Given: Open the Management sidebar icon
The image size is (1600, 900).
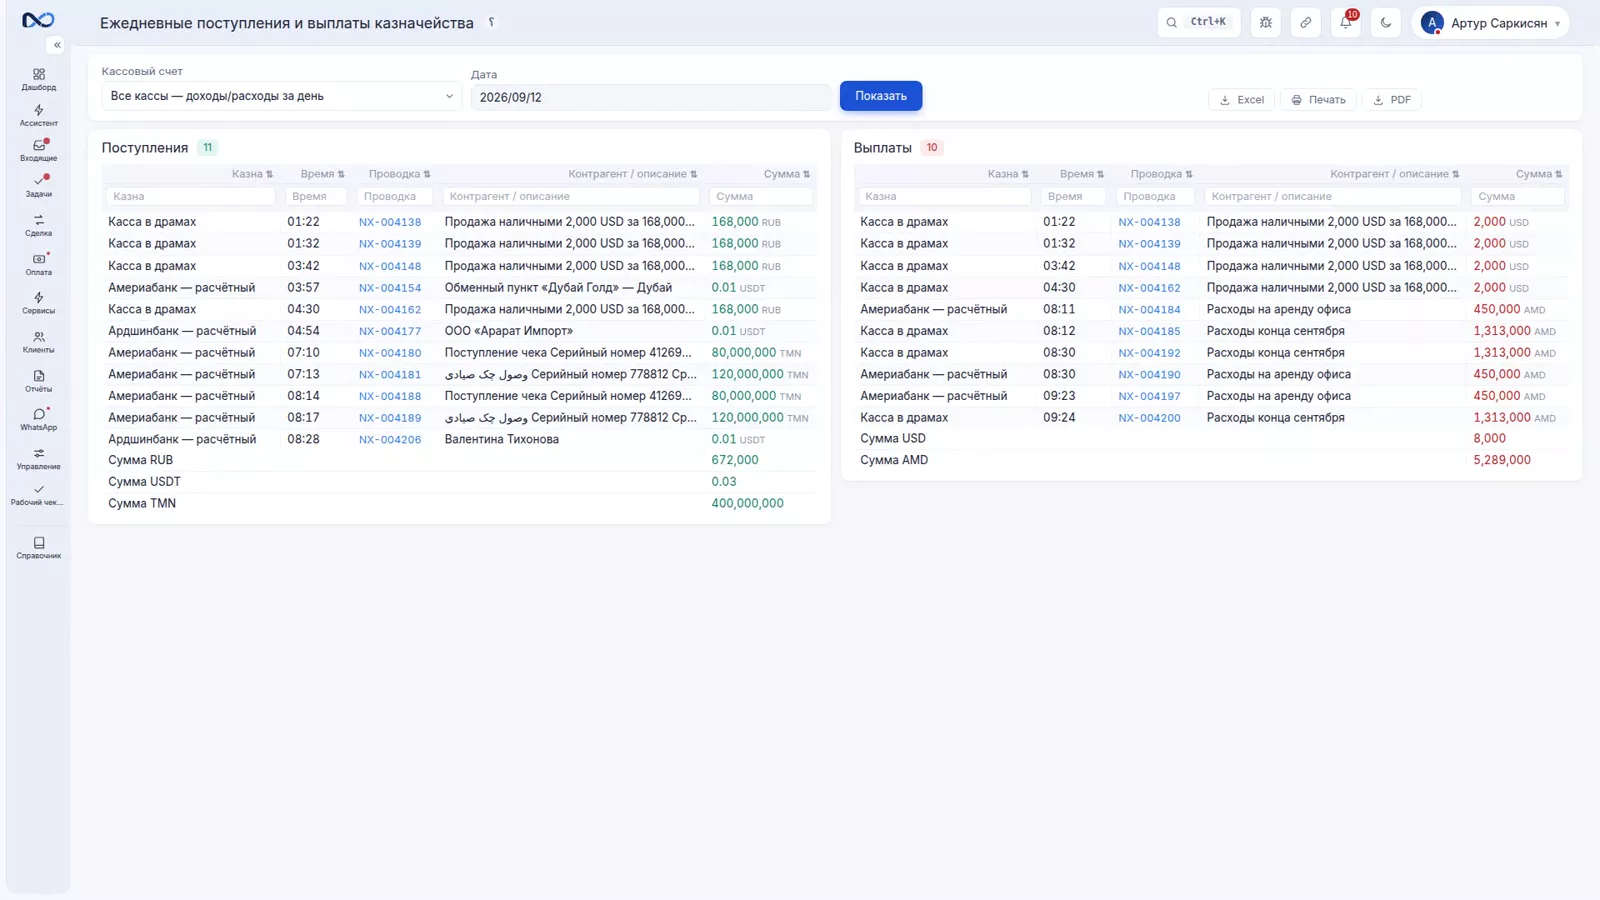Looking at the screenshot, I should 38,458.
